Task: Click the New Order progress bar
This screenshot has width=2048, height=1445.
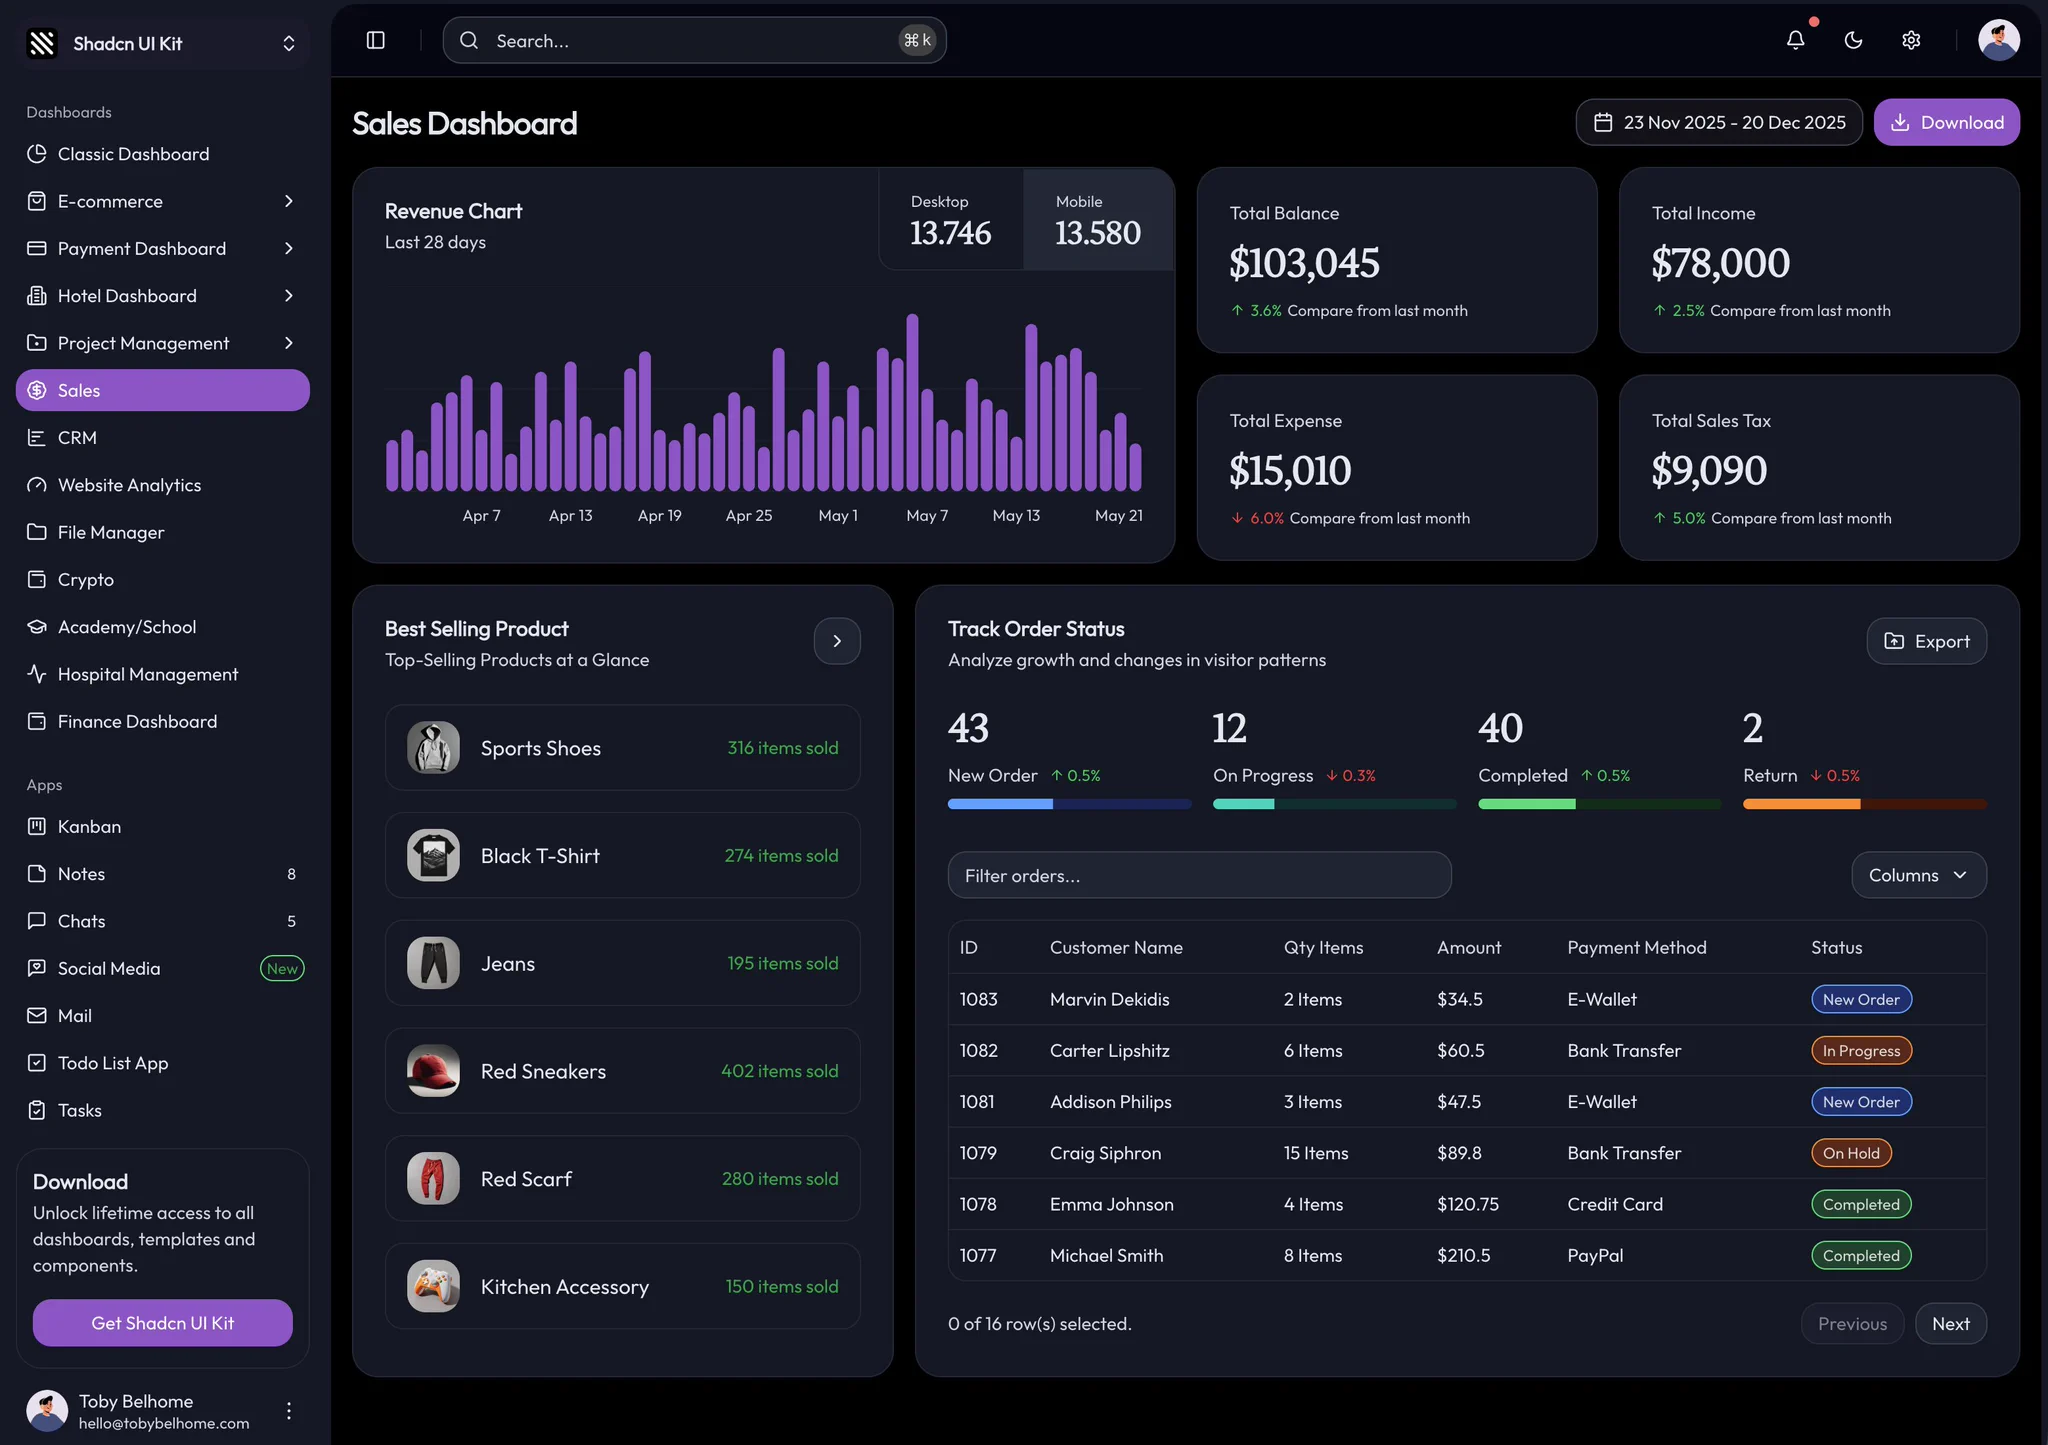Action: coord(1069,804)
